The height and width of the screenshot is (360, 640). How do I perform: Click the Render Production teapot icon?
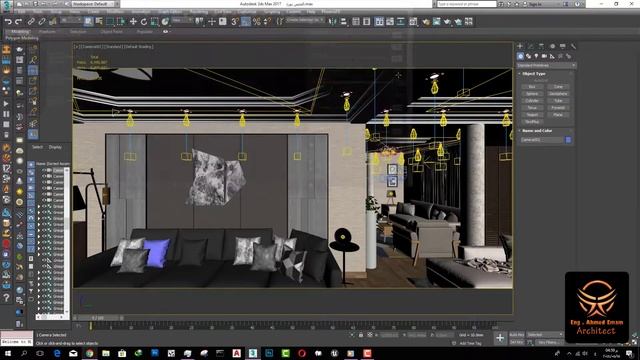pos(447,22)
